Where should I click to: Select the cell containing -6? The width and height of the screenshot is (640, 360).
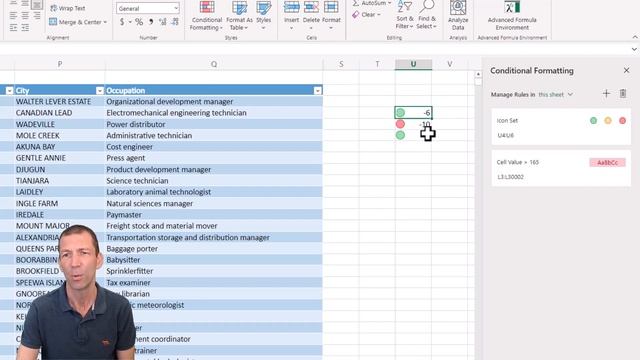[x=413, y=113]
